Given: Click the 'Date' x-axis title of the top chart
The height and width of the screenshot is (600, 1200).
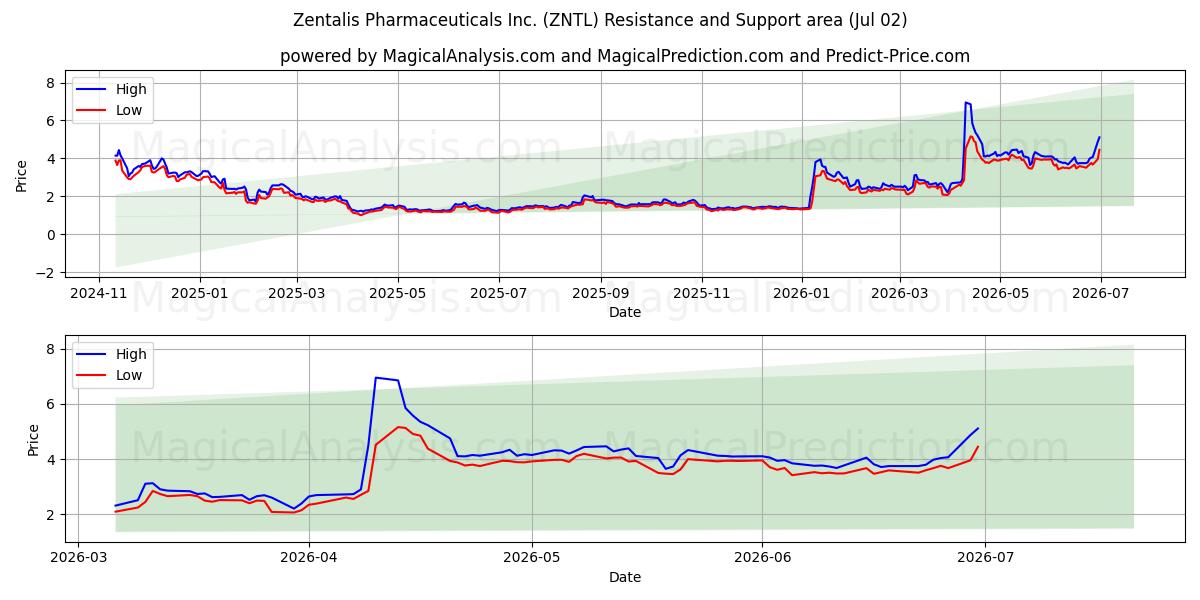Looking at the screenshot, I should pos(625,313).
